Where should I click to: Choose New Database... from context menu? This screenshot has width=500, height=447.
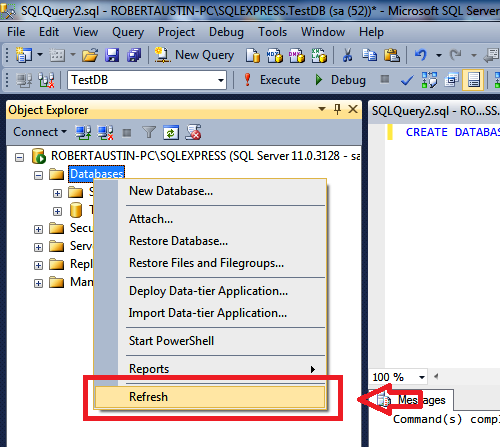[171, 191]
